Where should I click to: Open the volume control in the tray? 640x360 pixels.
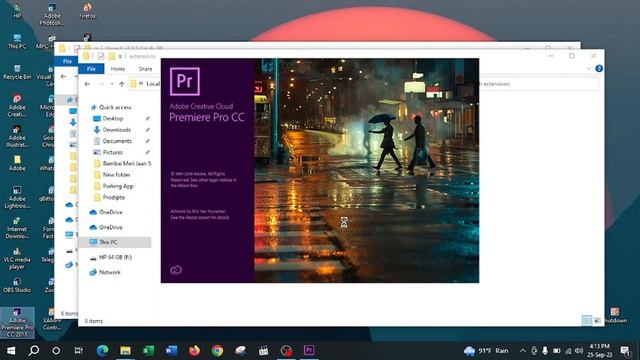coord(579,351)
